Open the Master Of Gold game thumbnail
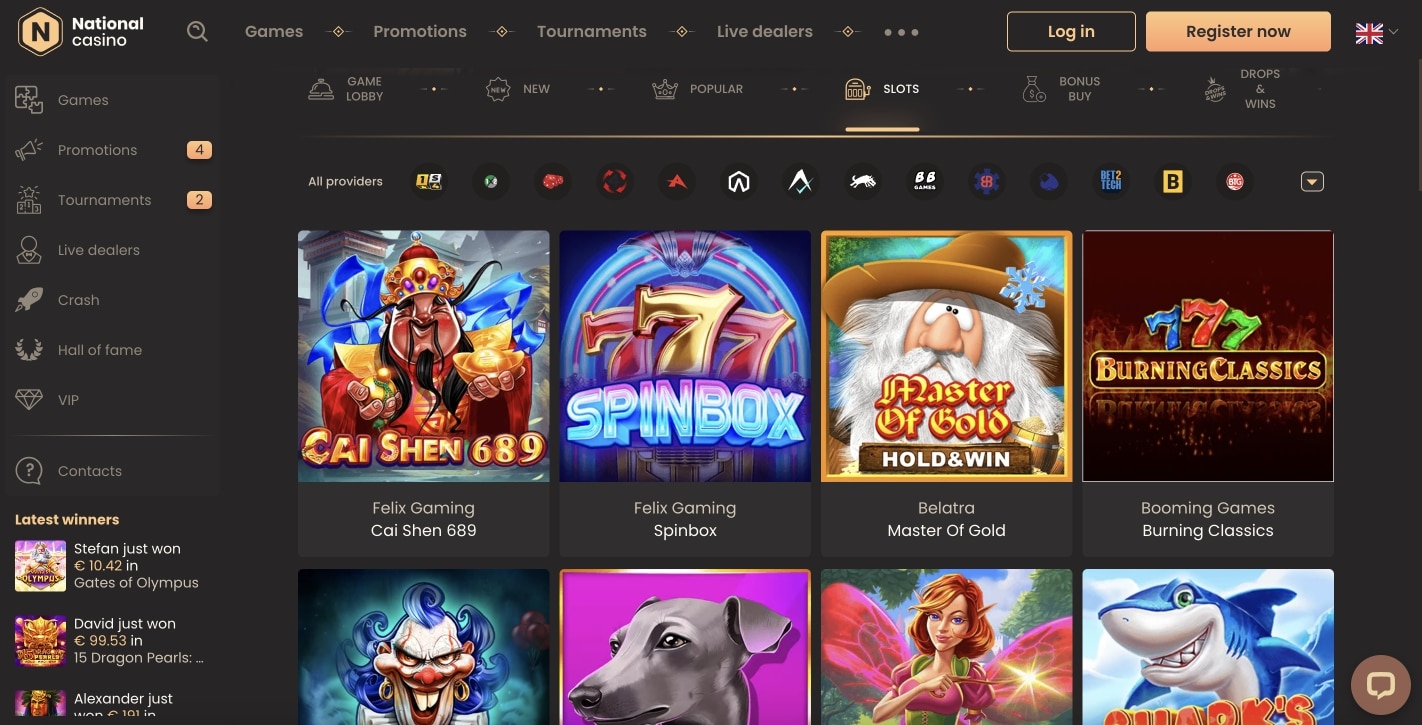Viewport: 1422px width, 725px height. [946, 357]
